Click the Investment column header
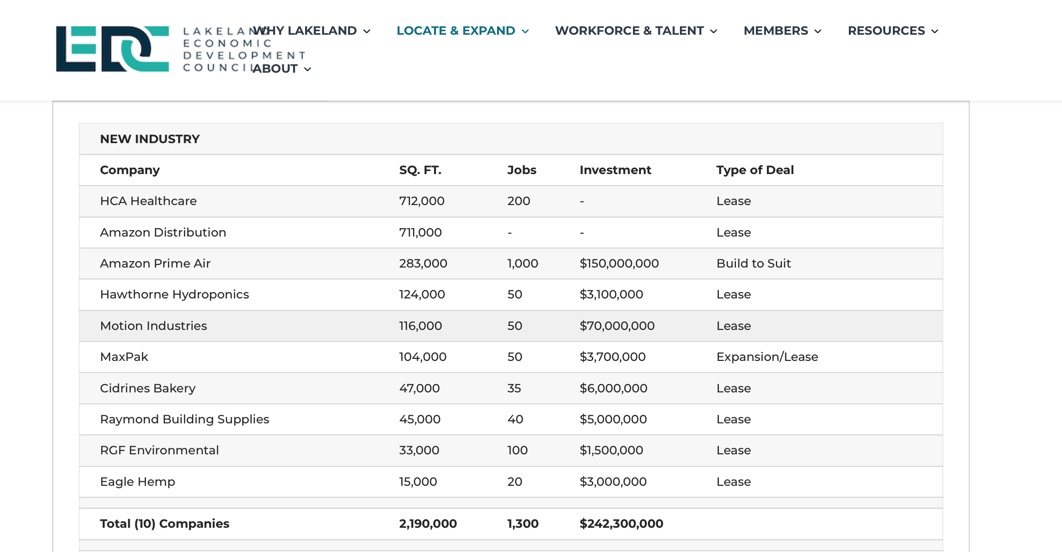Viewport: 1062px width, 552px height. [615, 170]
